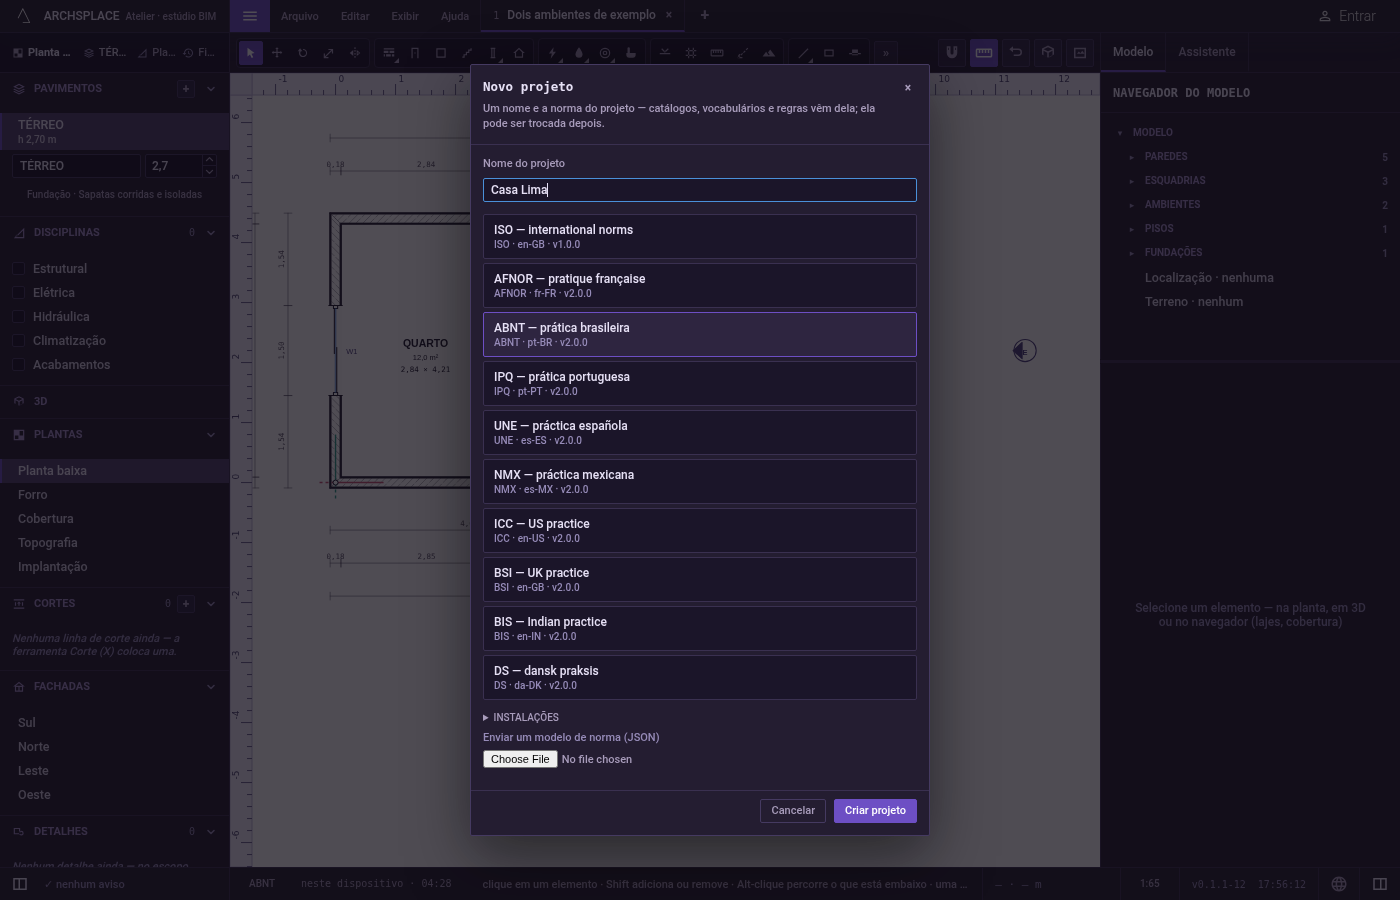Click Choose File to upload norm
The height and width of the screenshot is (900, 1400).
pos(520,759)
